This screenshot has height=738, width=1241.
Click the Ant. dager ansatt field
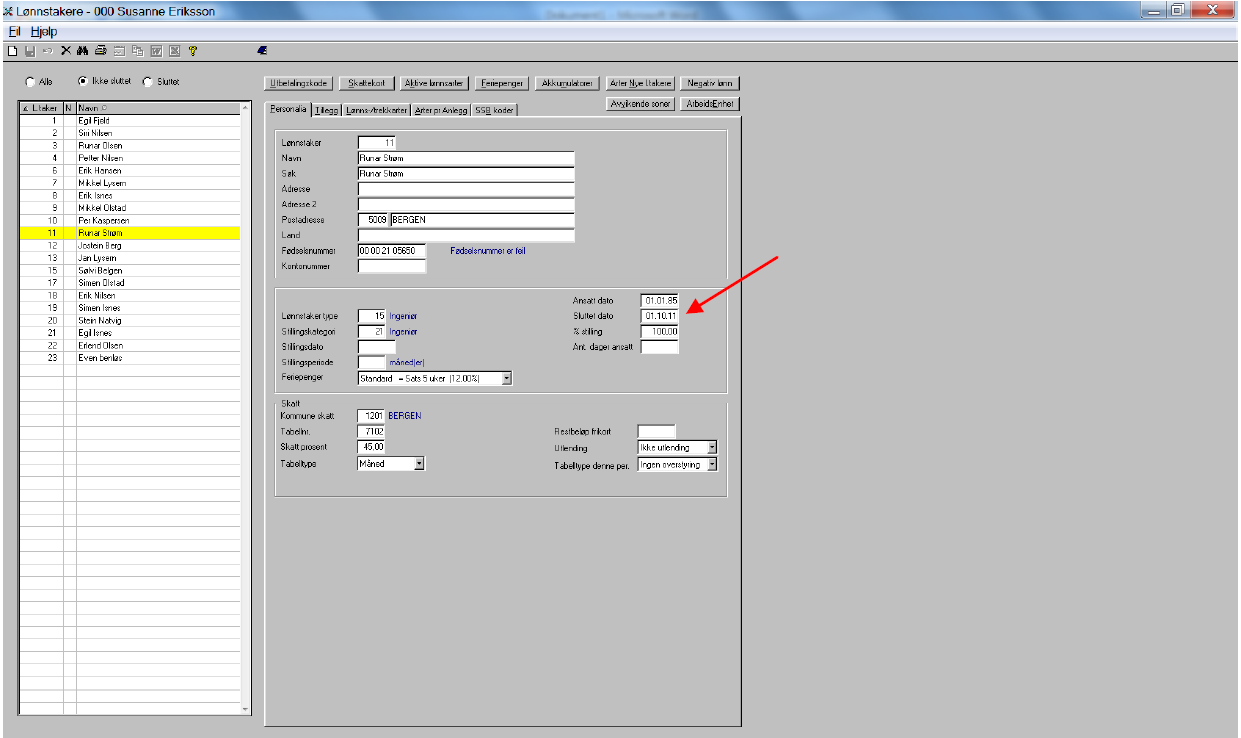tap(660, 347)
